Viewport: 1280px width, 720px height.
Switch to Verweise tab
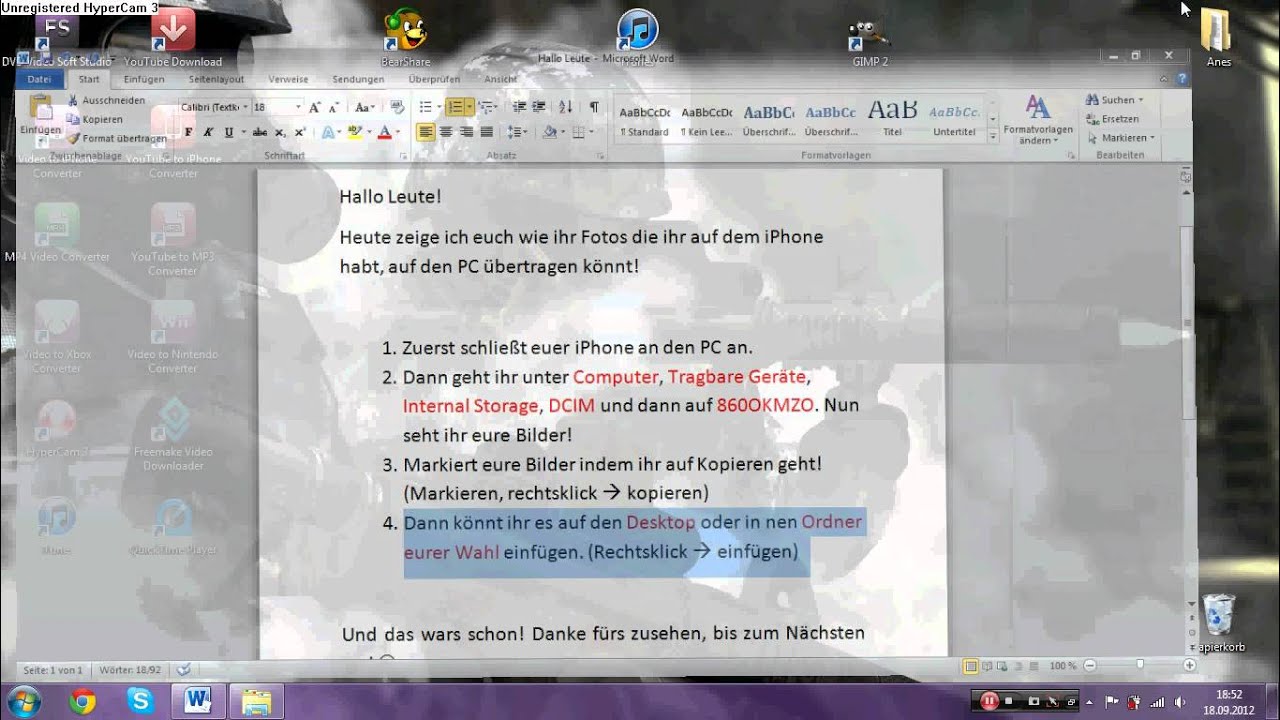click(288, 79)
